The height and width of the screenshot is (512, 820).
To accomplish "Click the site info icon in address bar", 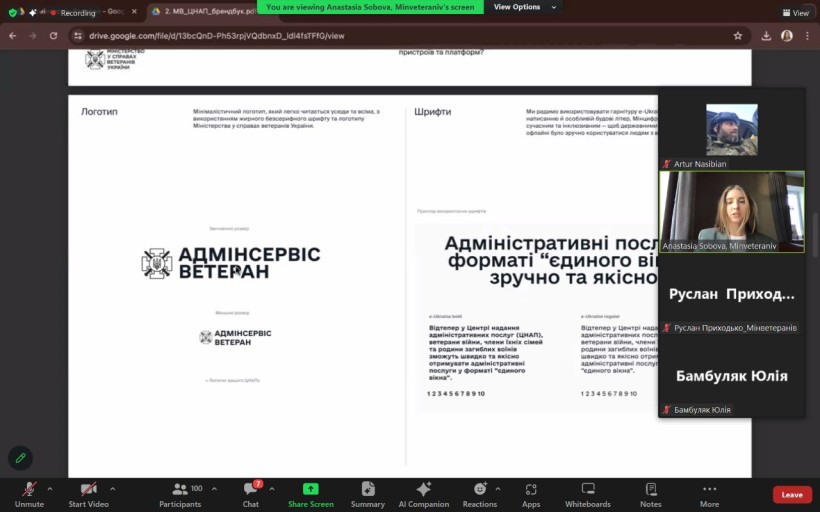I will (x=78, y=36).
